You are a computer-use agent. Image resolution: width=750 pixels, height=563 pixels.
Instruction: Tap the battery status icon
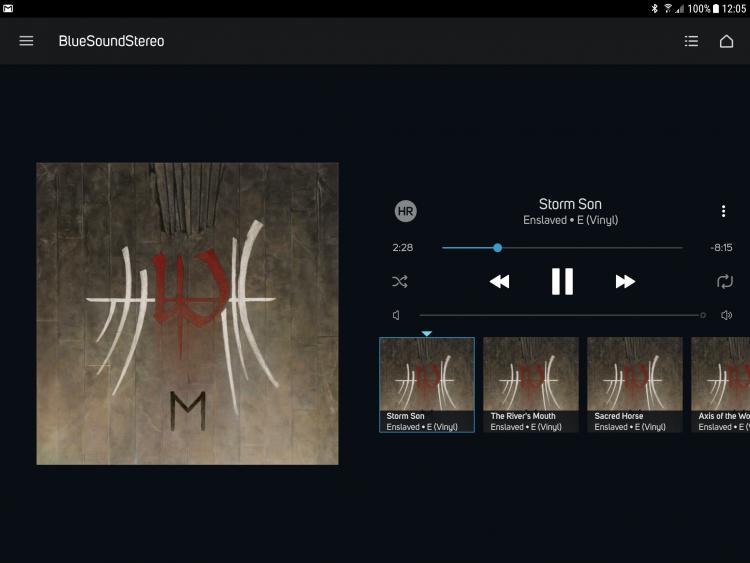coord(716,8)
